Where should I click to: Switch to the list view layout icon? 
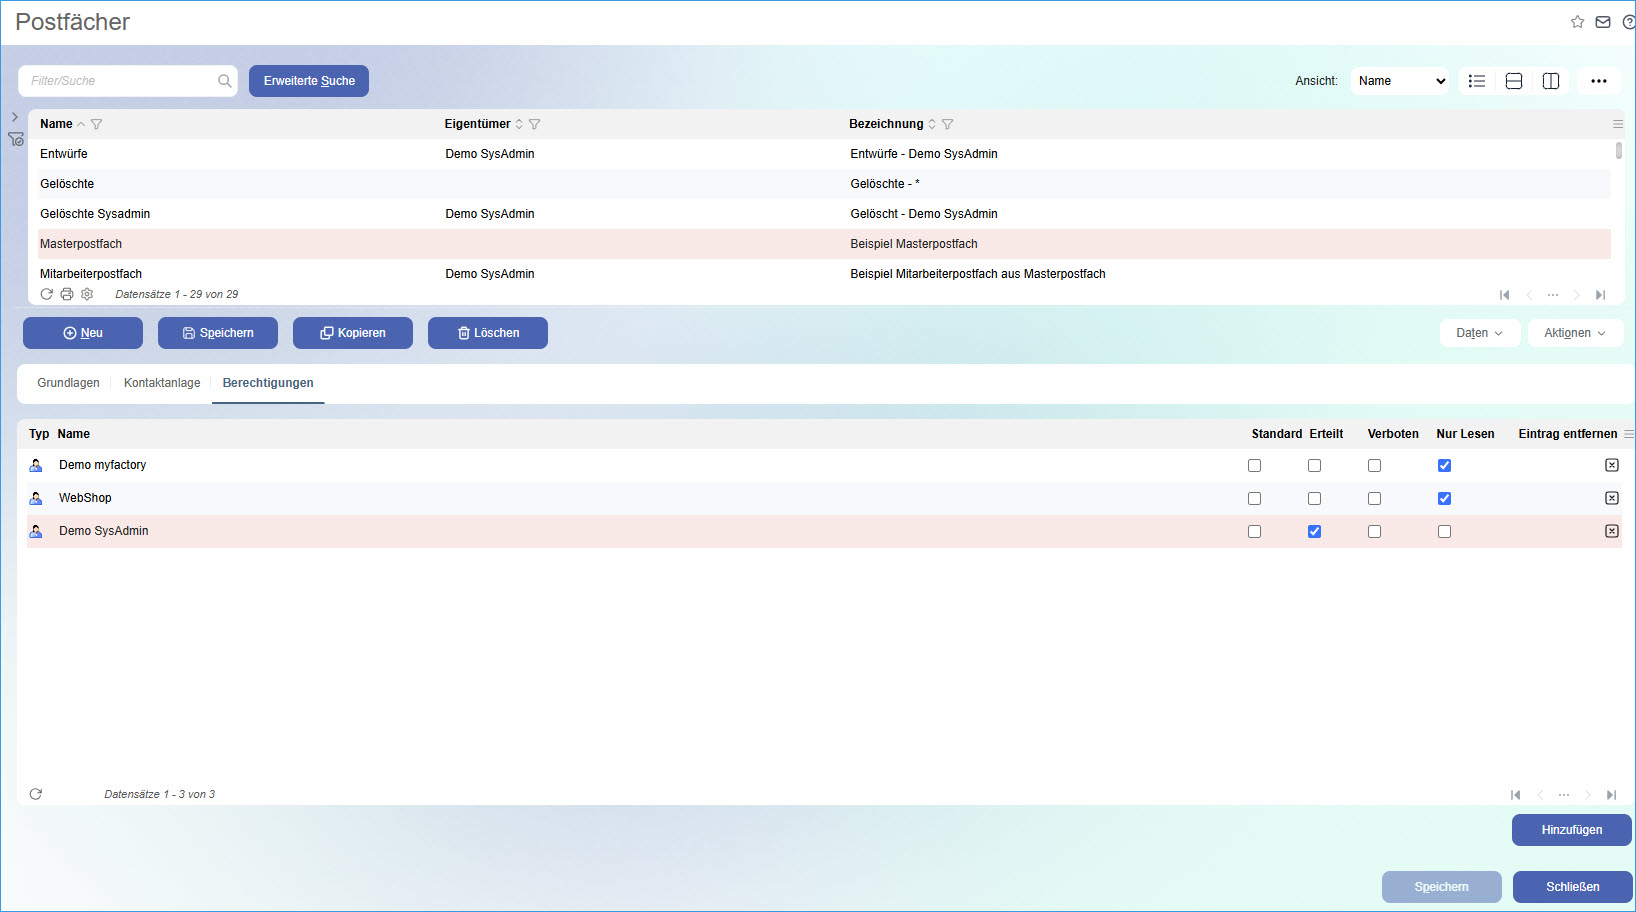pos(1476,81)
